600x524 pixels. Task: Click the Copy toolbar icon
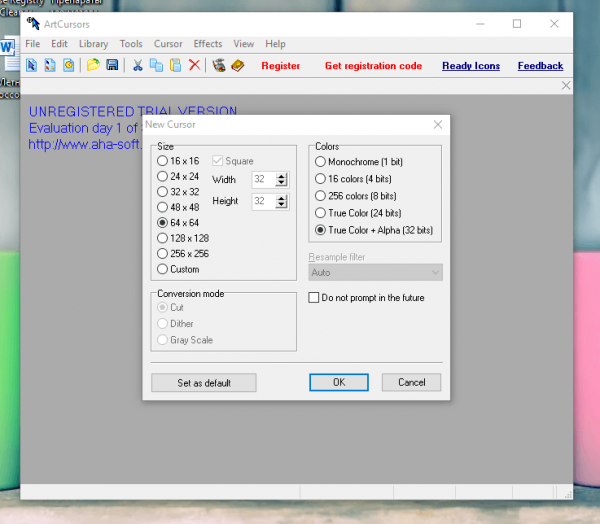point(156,65)
